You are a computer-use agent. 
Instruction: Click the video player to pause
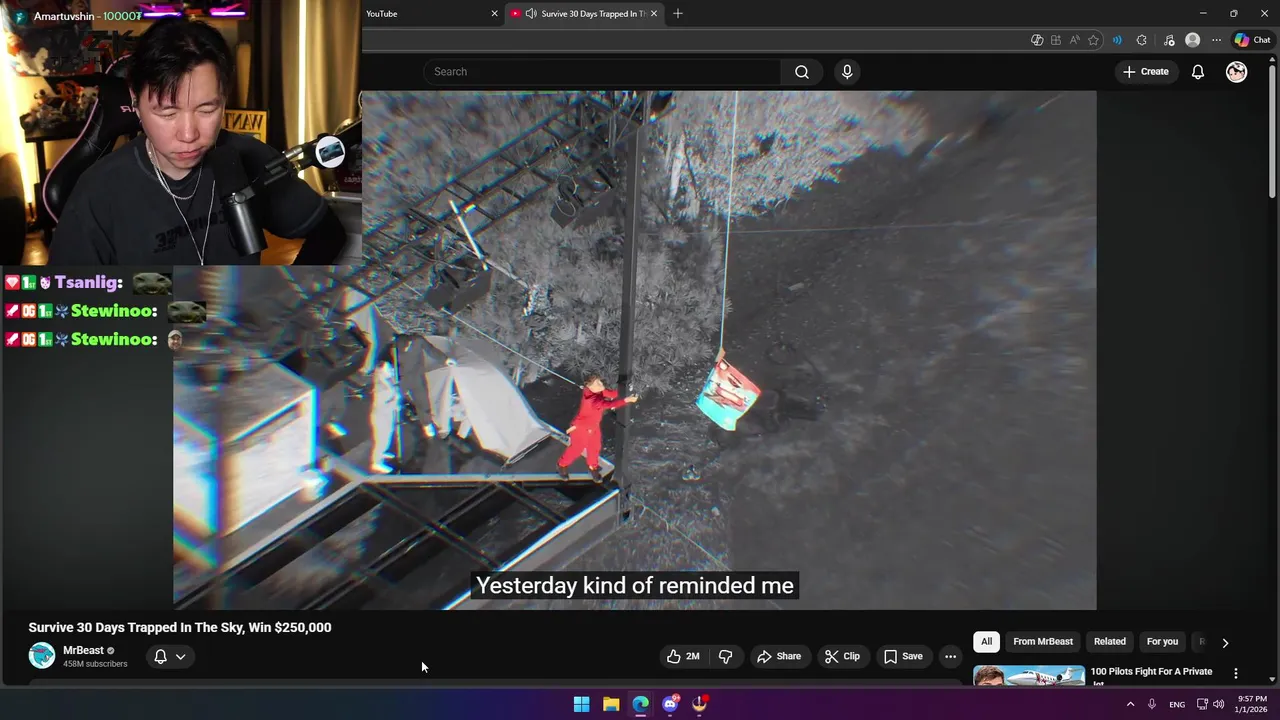[635, 350]
